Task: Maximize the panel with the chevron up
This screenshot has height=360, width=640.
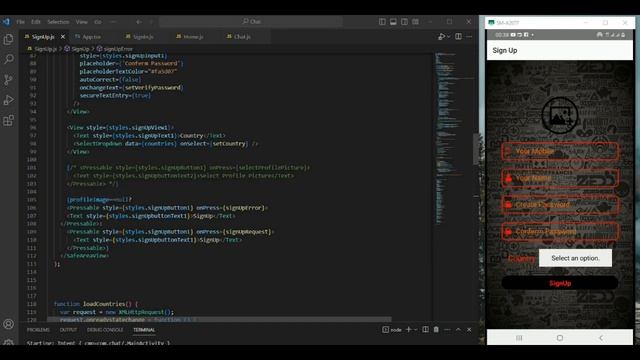Action: coord(458,330)
